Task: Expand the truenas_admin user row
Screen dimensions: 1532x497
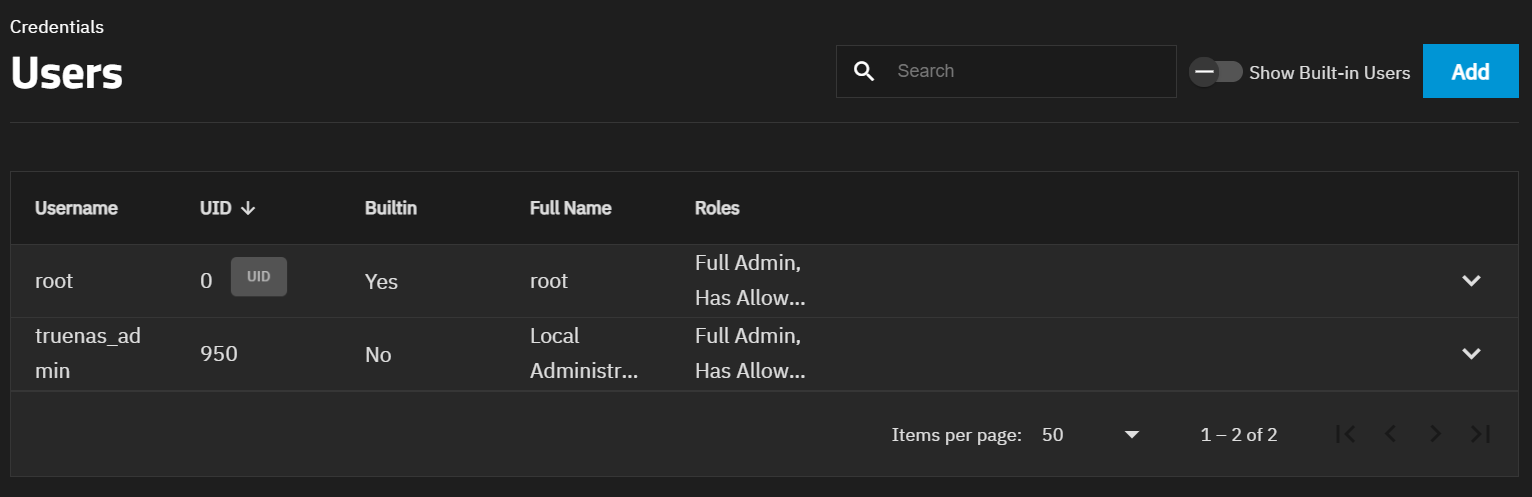Action: click(x=1471, y=354)
